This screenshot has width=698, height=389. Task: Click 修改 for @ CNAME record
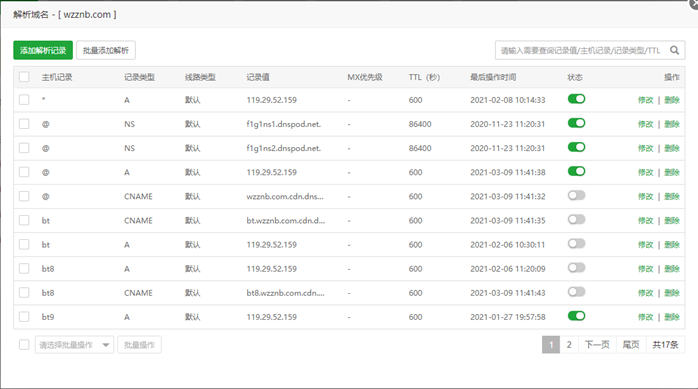(645, 196)
